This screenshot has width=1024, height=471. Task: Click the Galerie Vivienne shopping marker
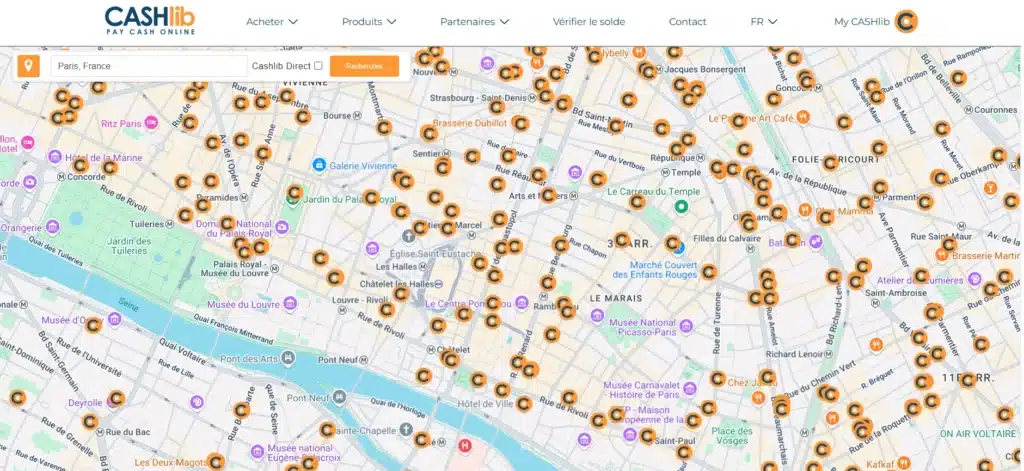click(319, 165)
